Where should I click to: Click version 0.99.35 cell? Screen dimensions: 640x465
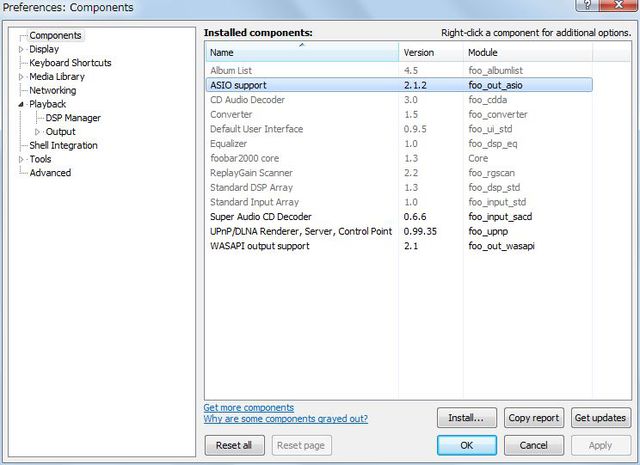pyautogui.click(x=420, y=231)
